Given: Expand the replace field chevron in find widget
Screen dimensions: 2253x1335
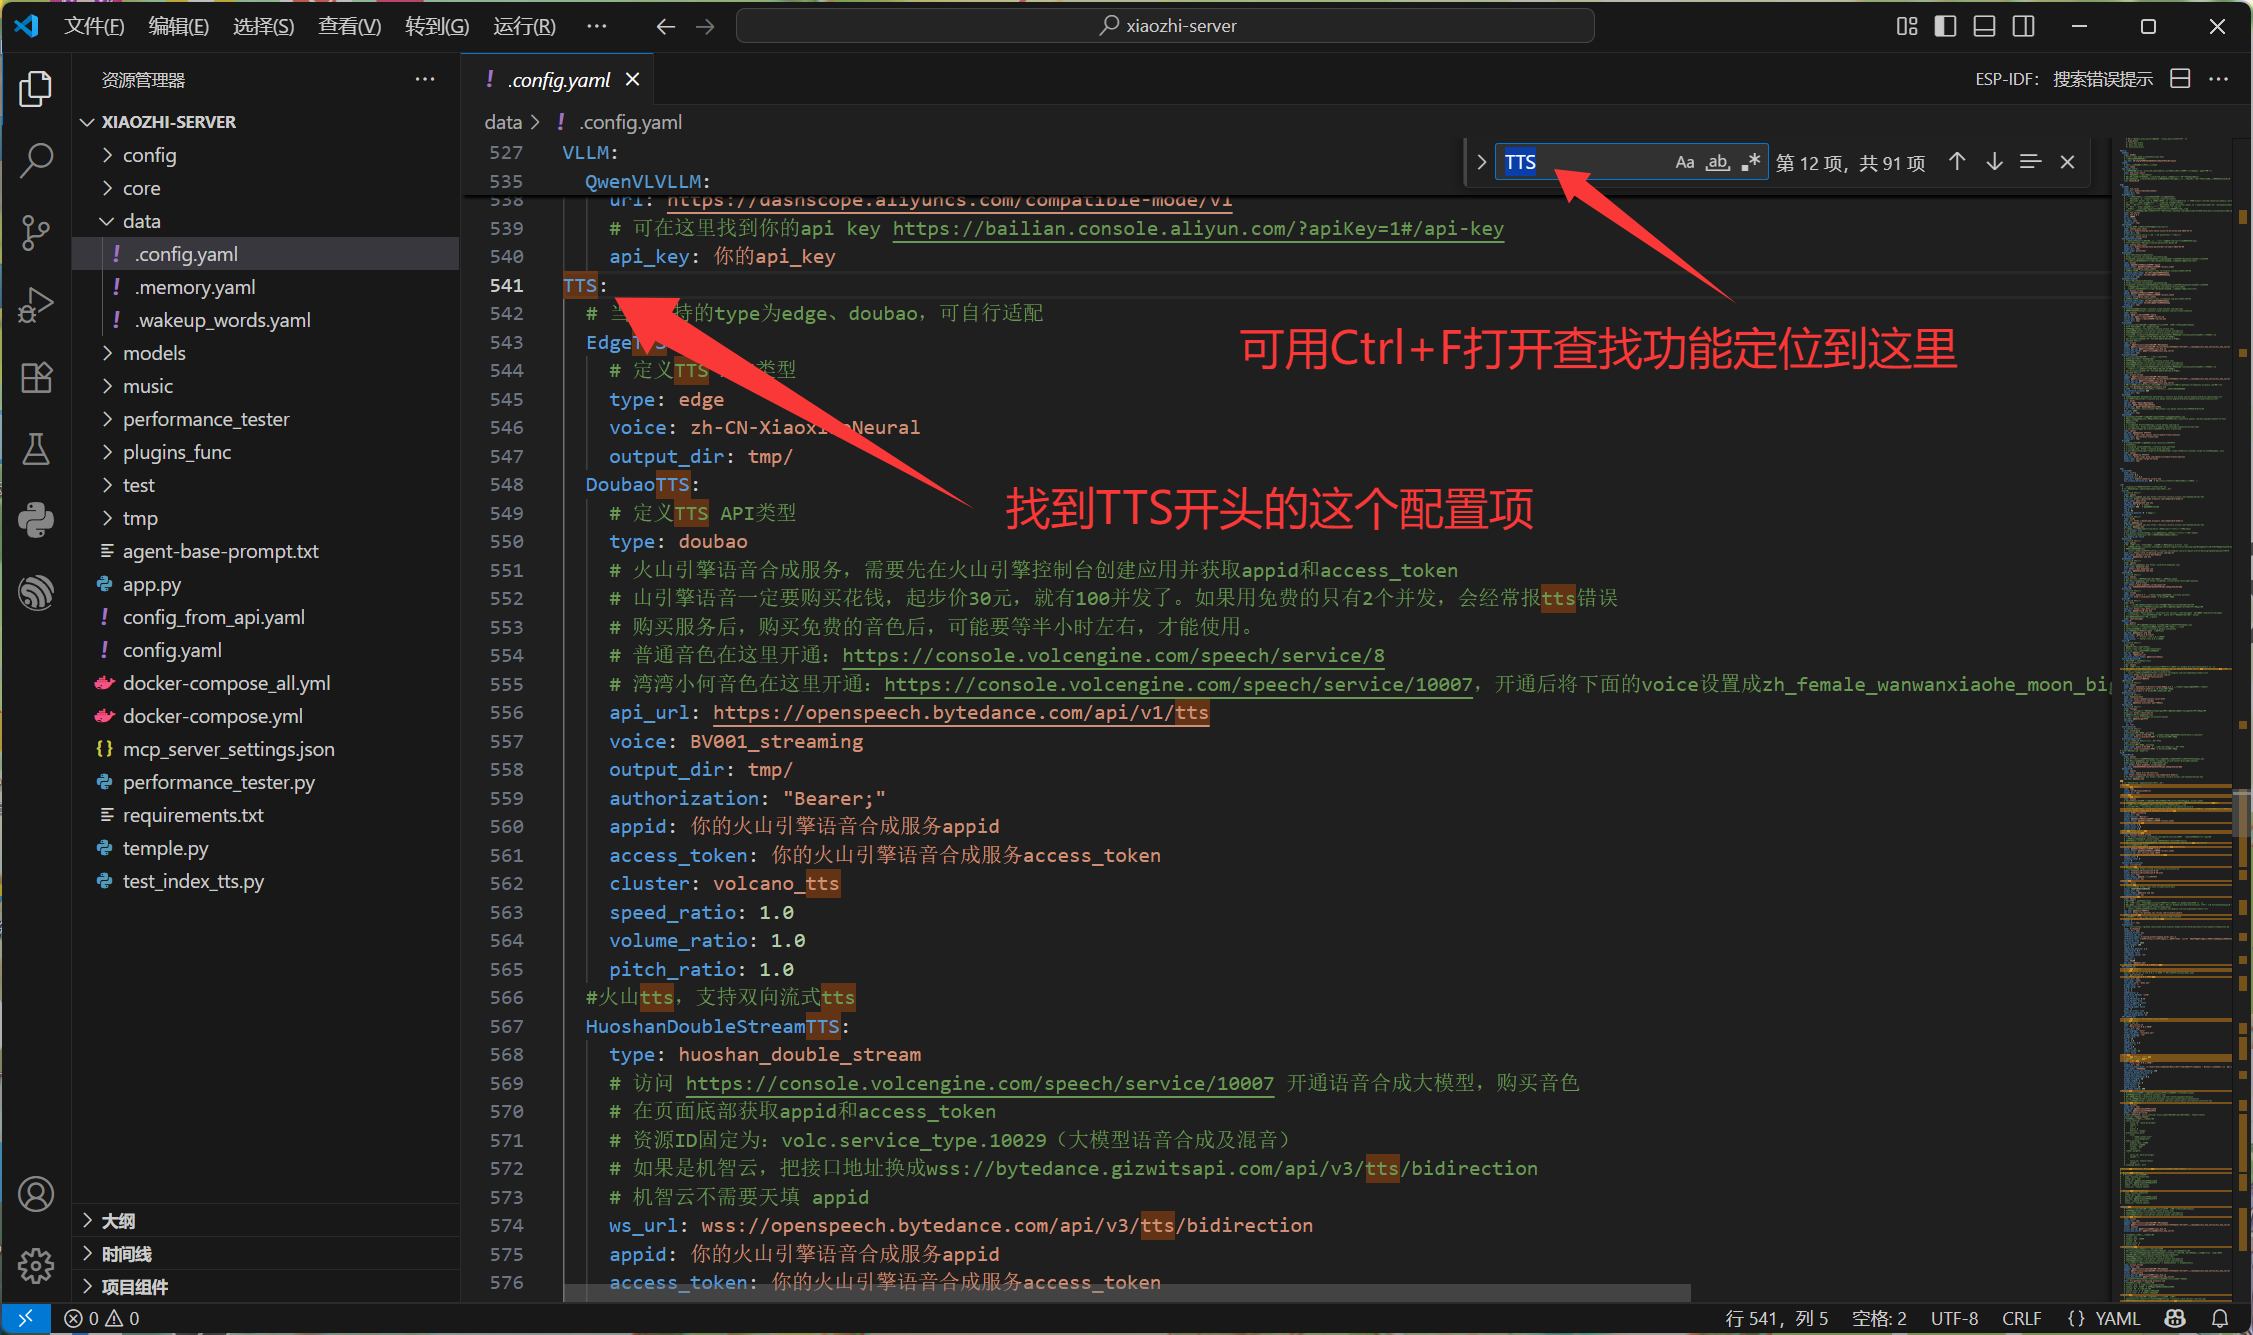Looking at the screenshot, I should (x=1481, y=162).
